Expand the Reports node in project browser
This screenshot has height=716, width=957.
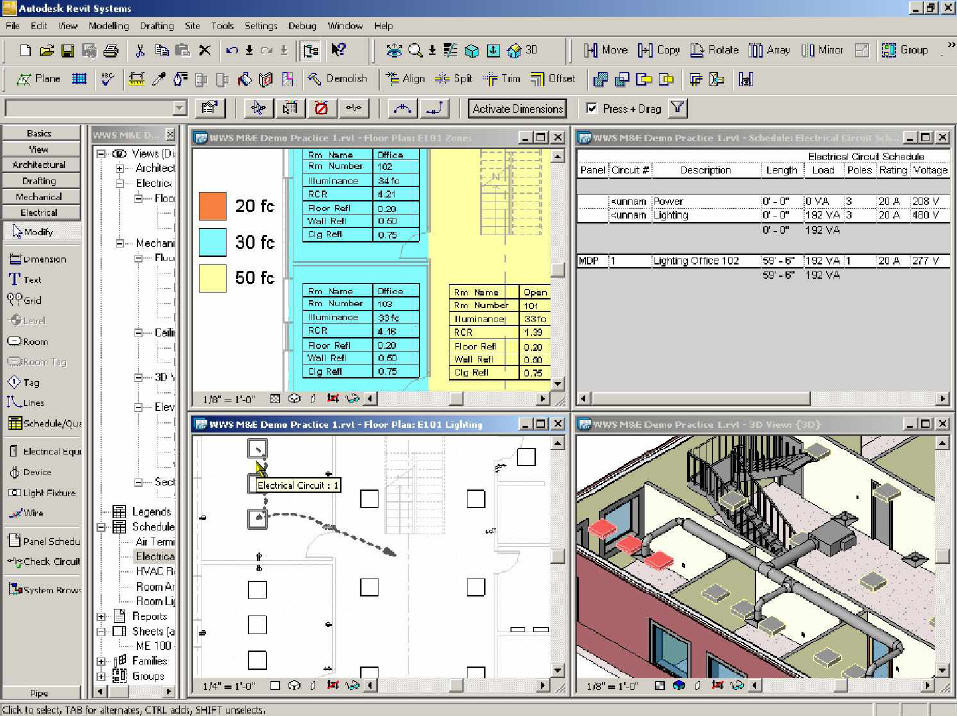click(101, 617)
